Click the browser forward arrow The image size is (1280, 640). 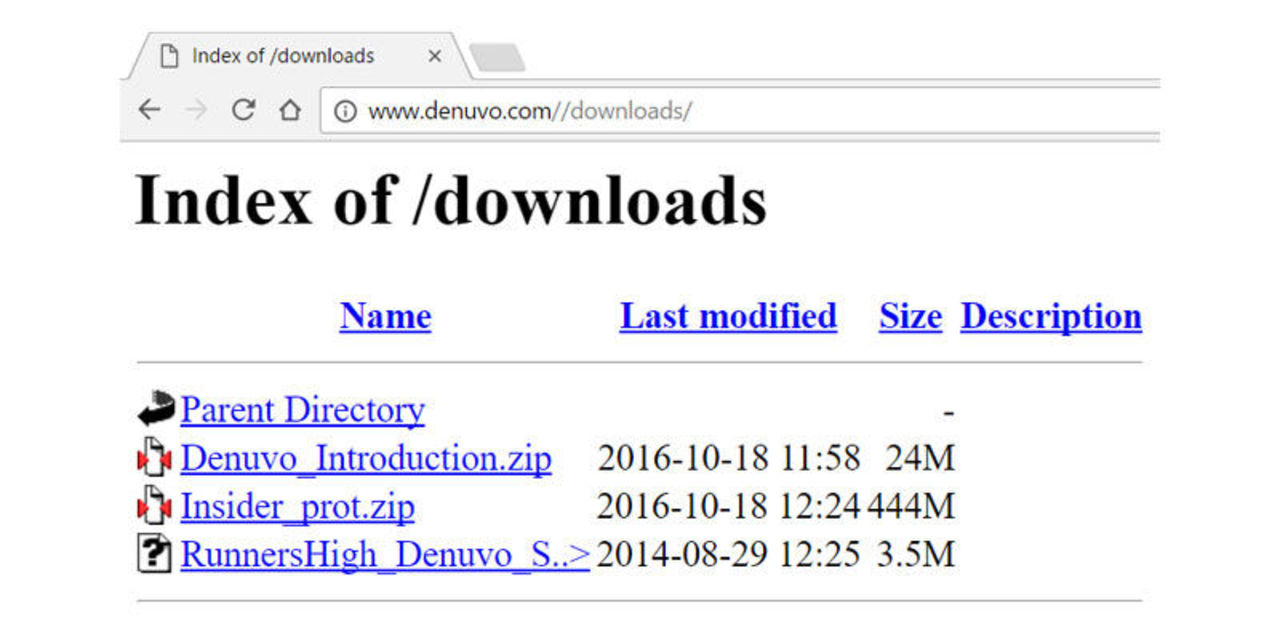(x=196, y=110)
